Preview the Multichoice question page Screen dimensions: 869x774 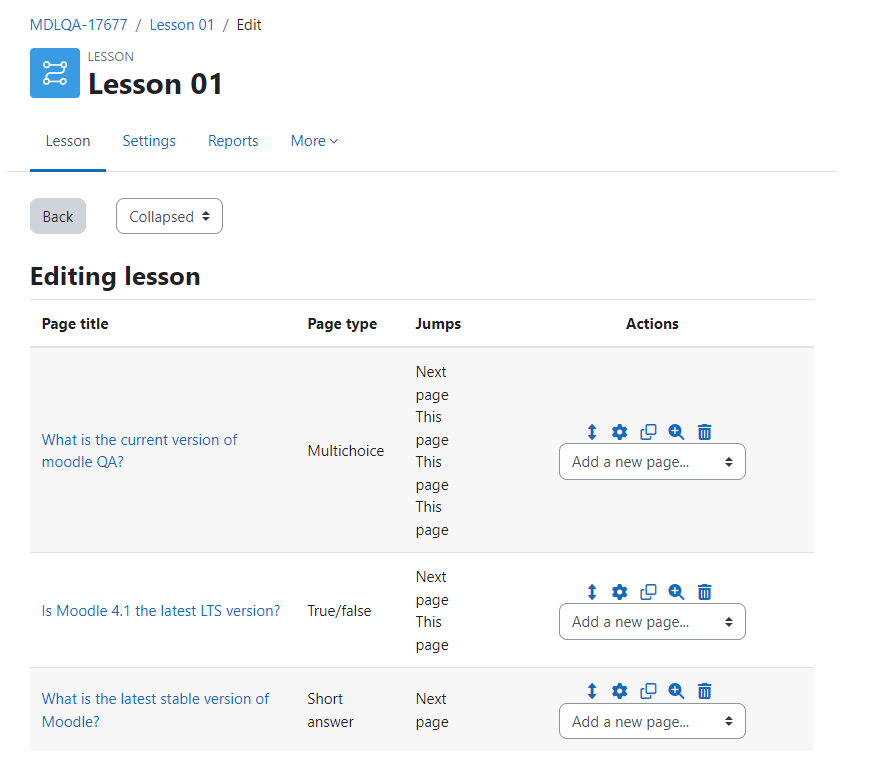tap(676, 432)
